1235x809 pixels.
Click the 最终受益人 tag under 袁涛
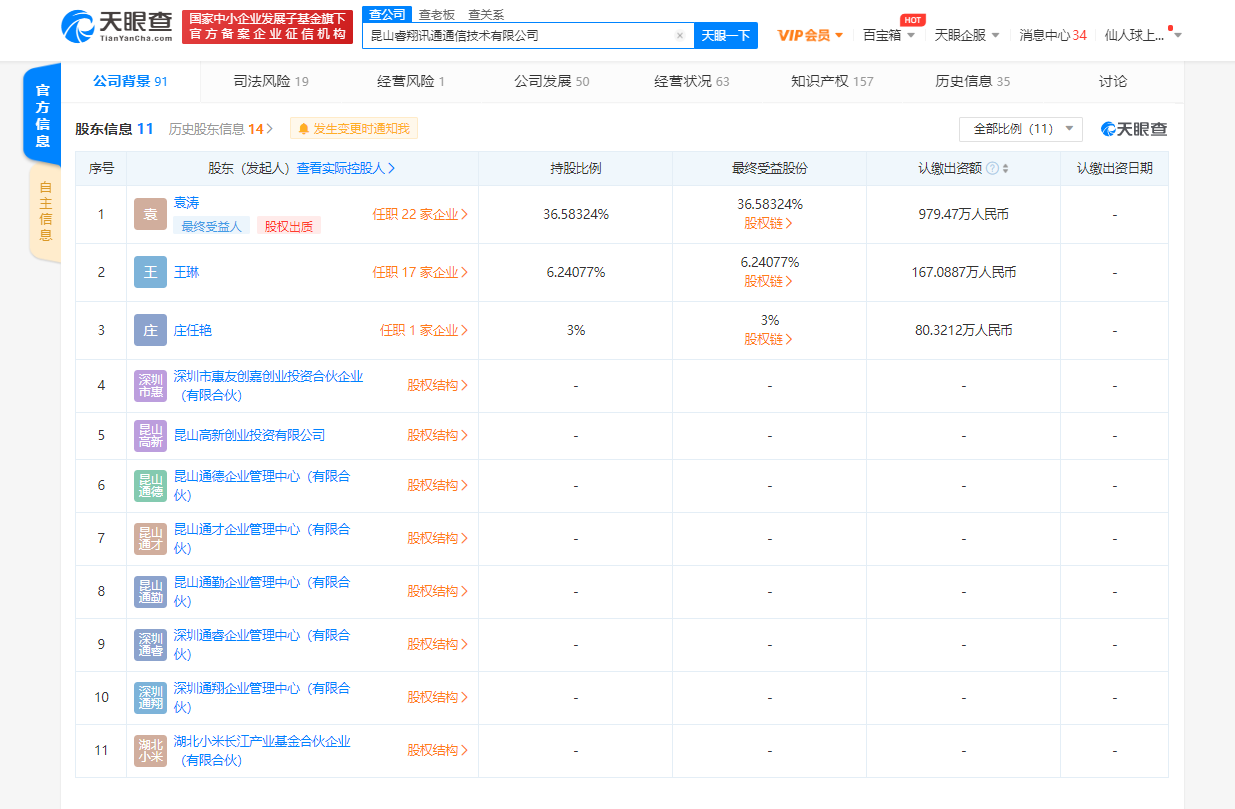212,226
